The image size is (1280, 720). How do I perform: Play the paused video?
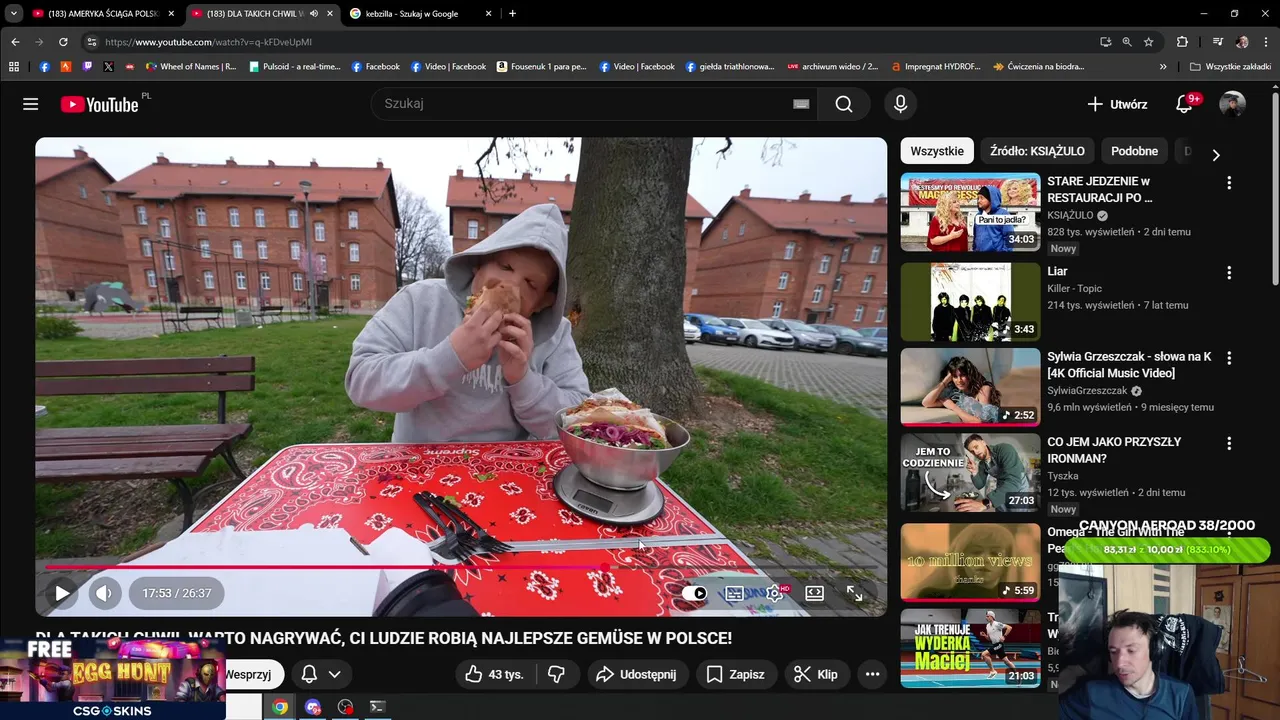(62, 593)
